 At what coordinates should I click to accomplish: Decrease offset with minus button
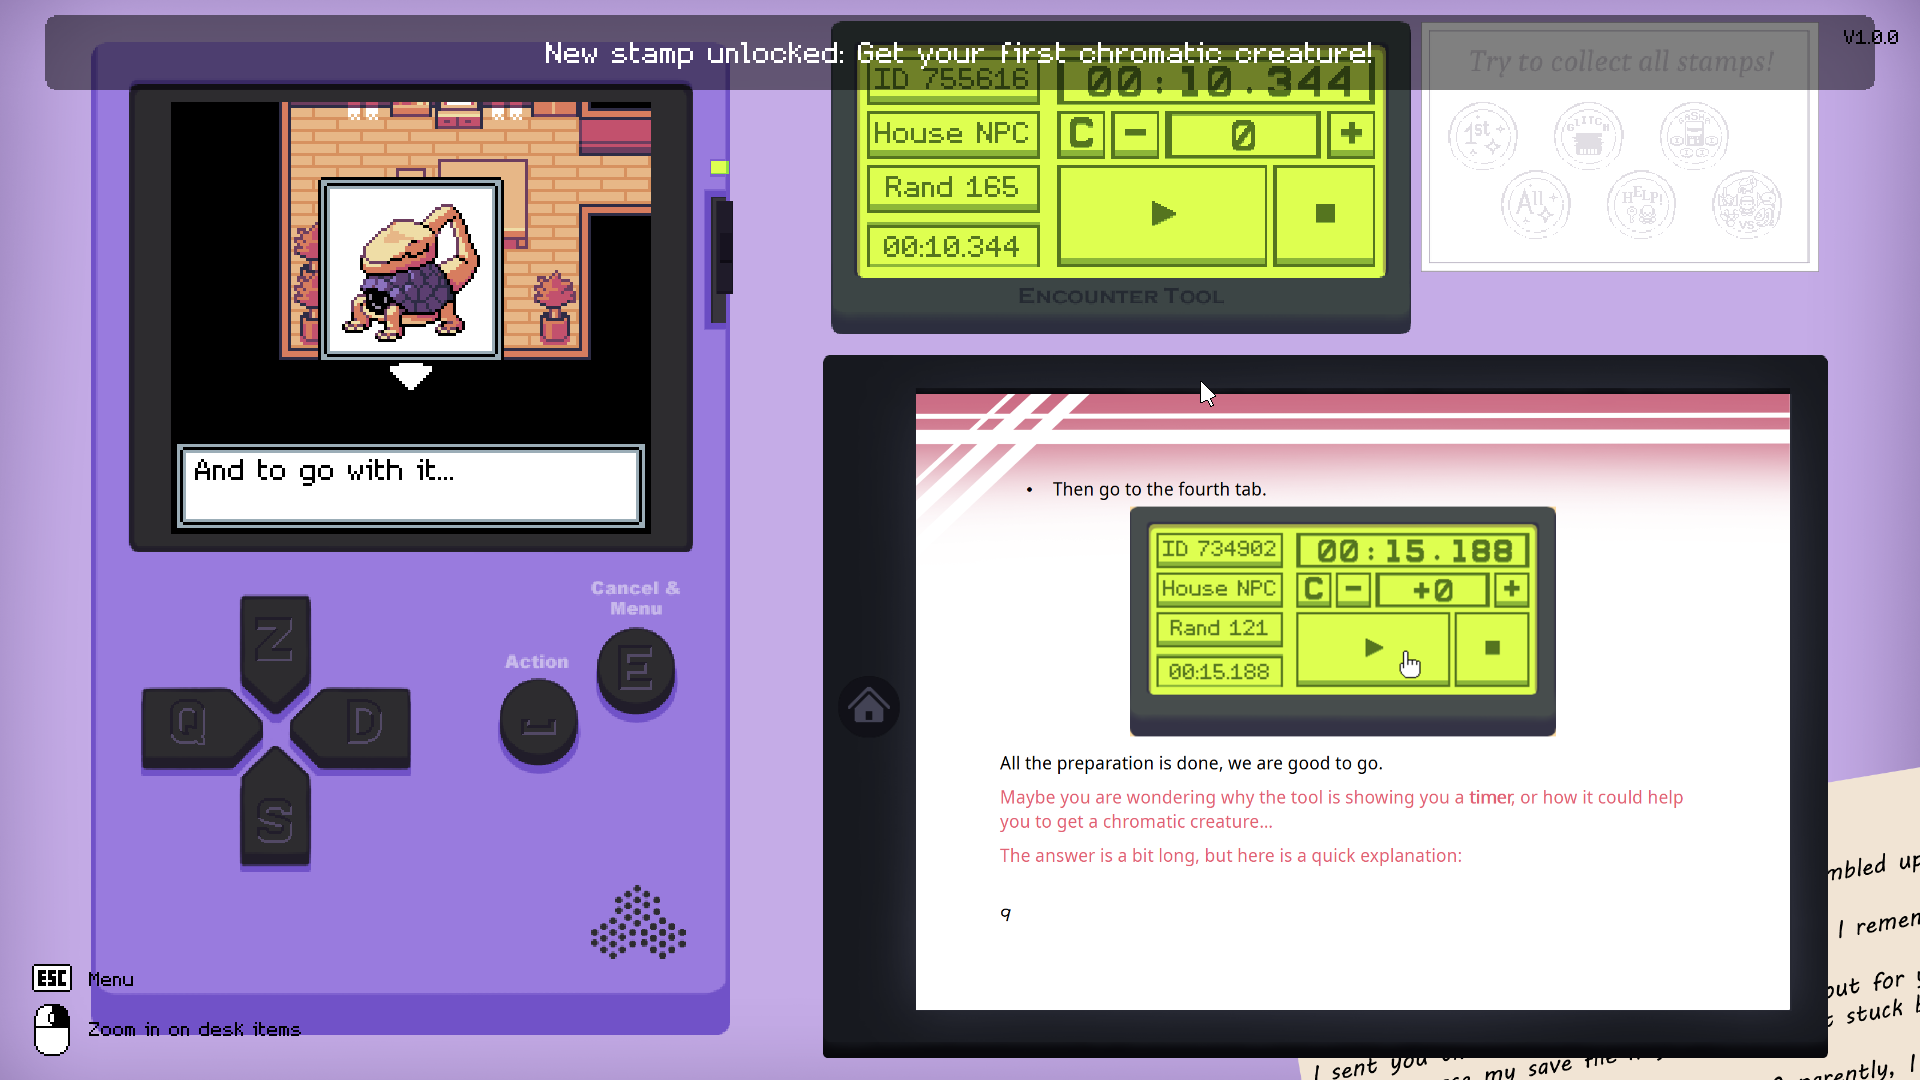[x=1135, y=134]
